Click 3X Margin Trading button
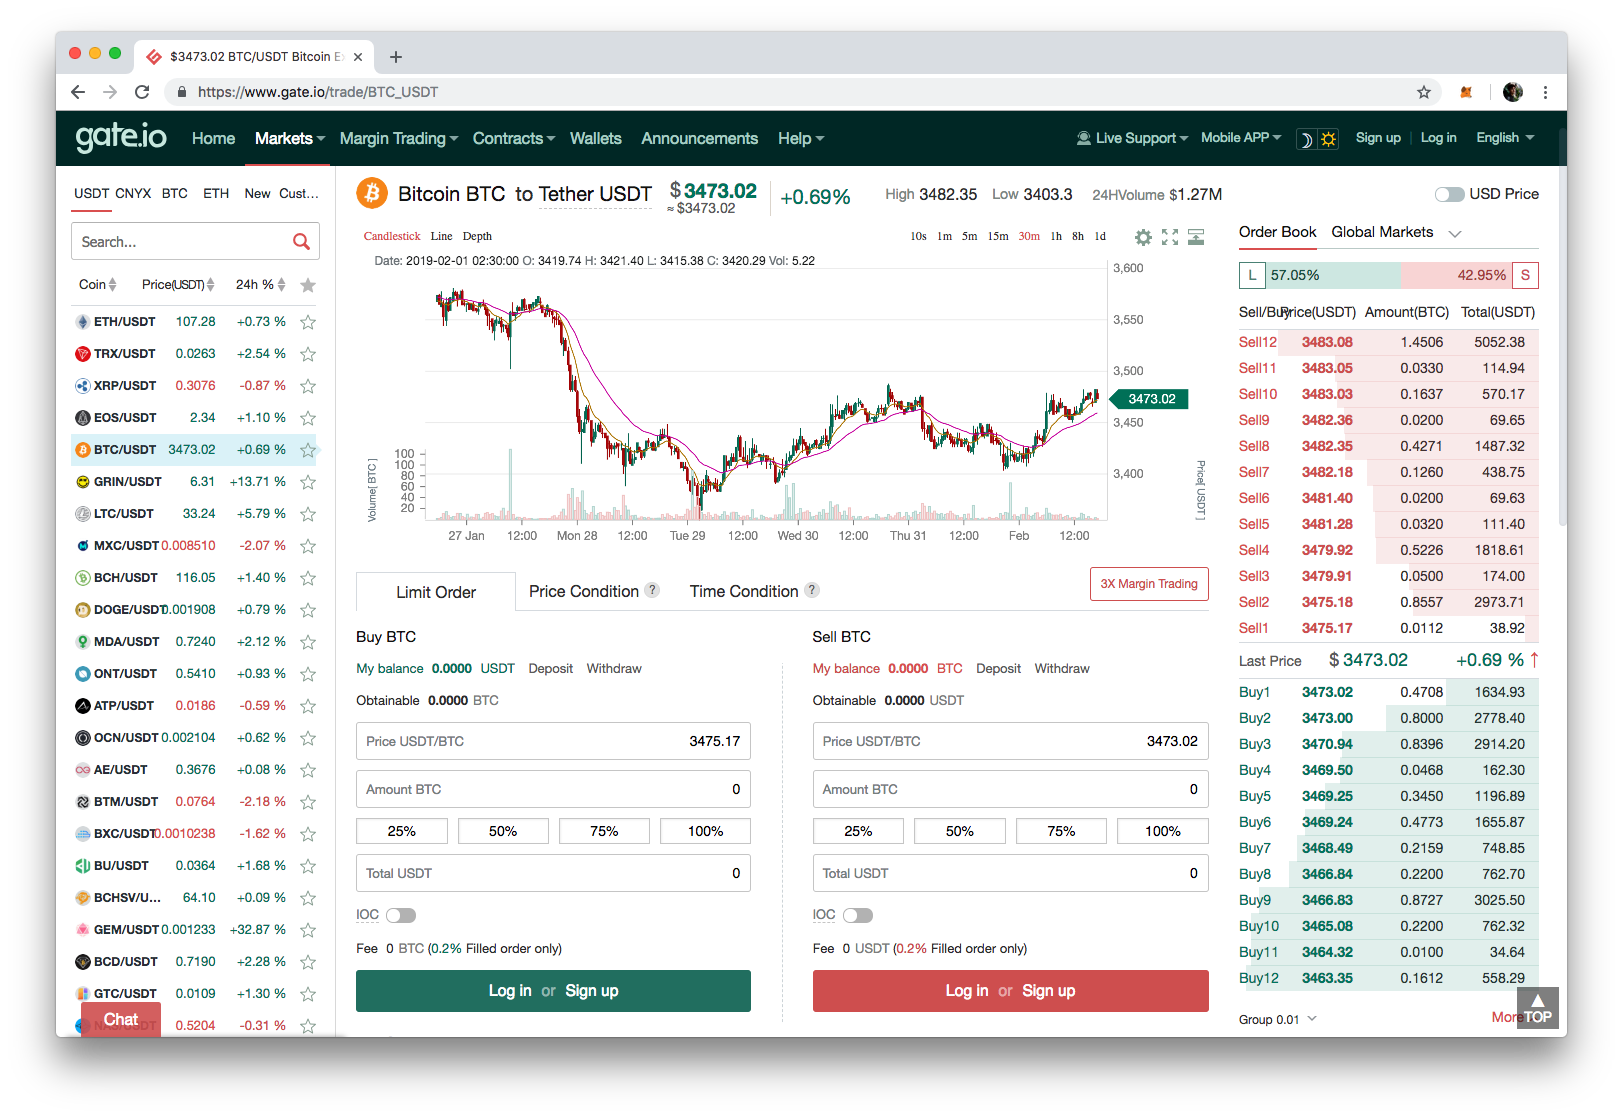Image resolution: width=1623 pixels, height=1117 pixels. (x=1149, y=584)
